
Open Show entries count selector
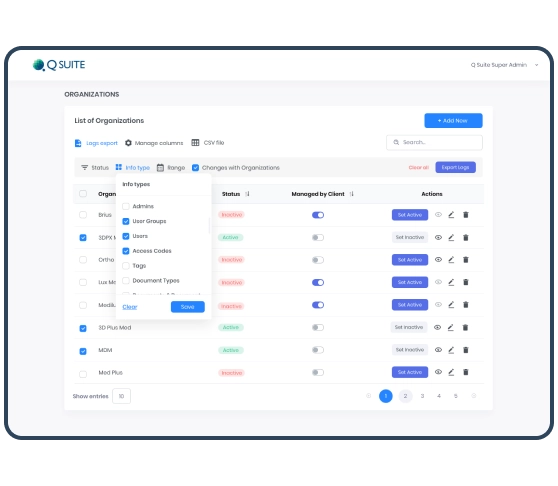(121, 396)
